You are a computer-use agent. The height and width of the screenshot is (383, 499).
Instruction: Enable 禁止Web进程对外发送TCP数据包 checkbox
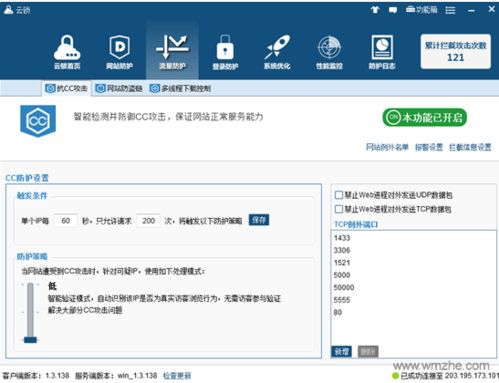339,209
